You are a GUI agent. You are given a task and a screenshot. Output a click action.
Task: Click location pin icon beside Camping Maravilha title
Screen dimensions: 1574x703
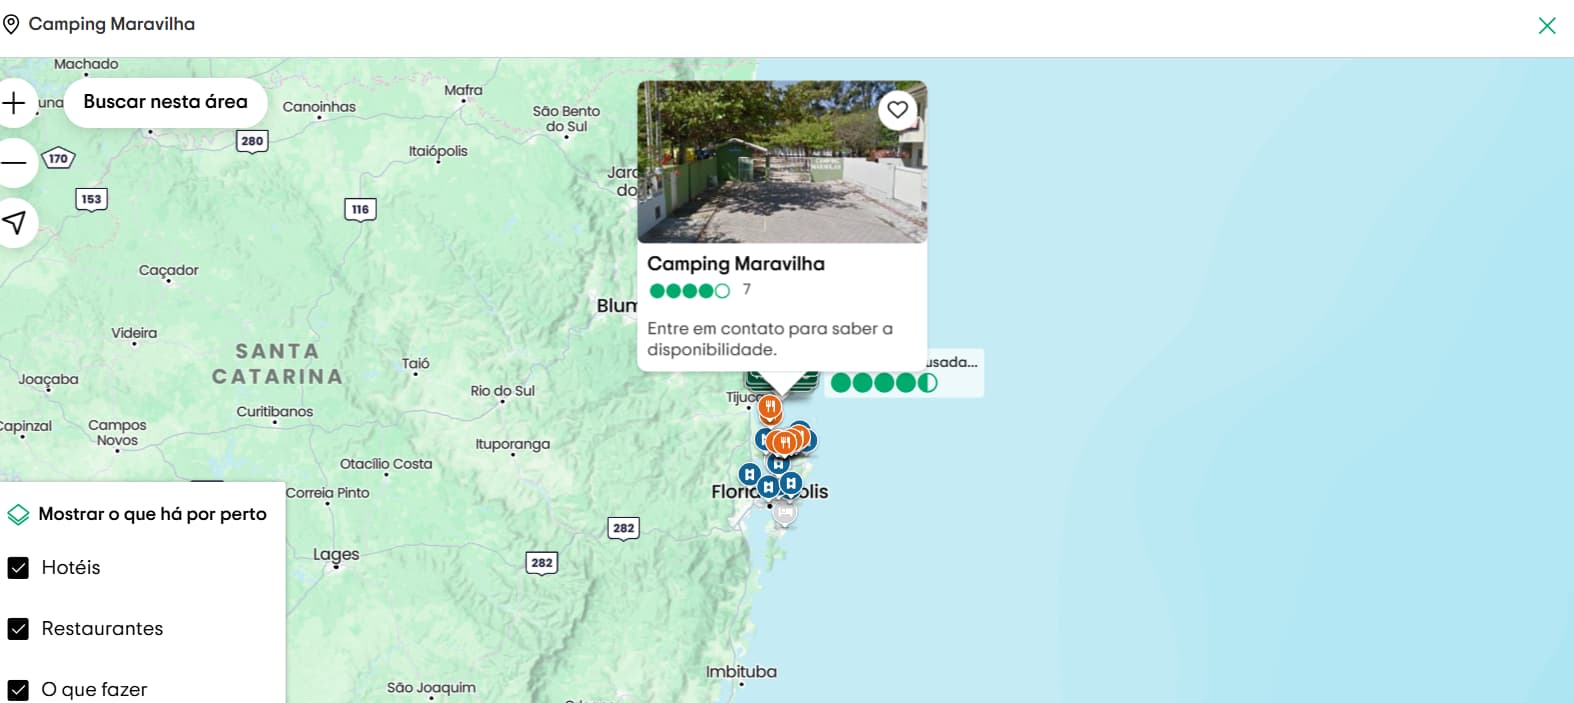[11, 25]
